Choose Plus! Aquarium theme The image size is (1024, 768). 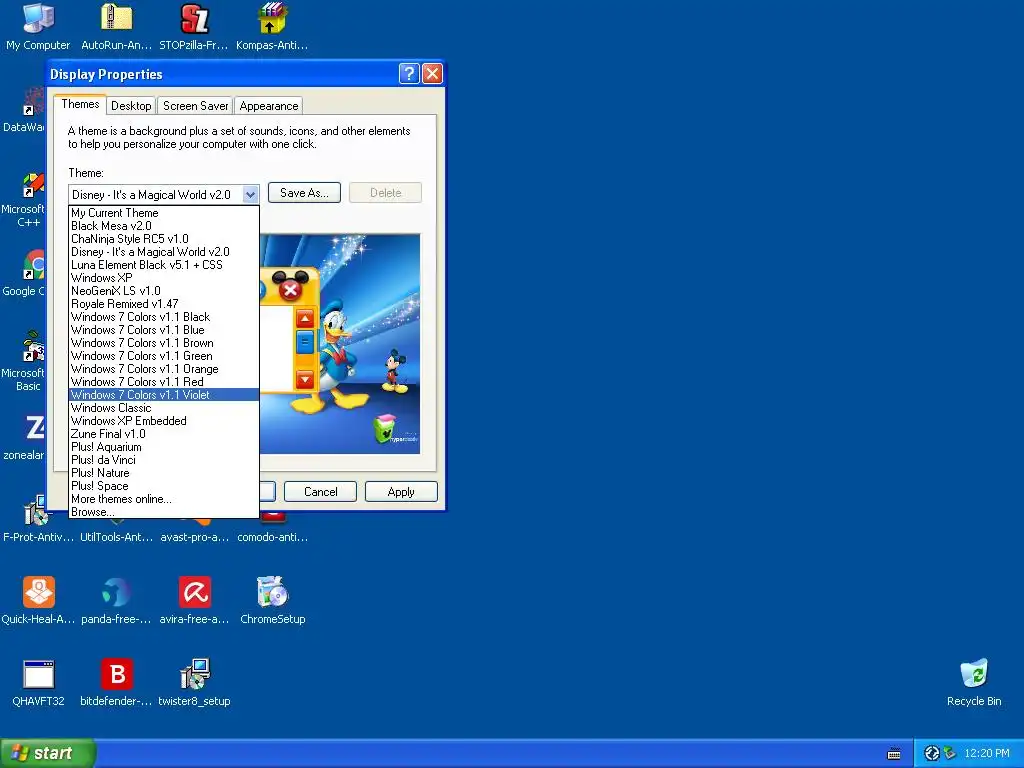pyautogui.click(x=164, y=447)
